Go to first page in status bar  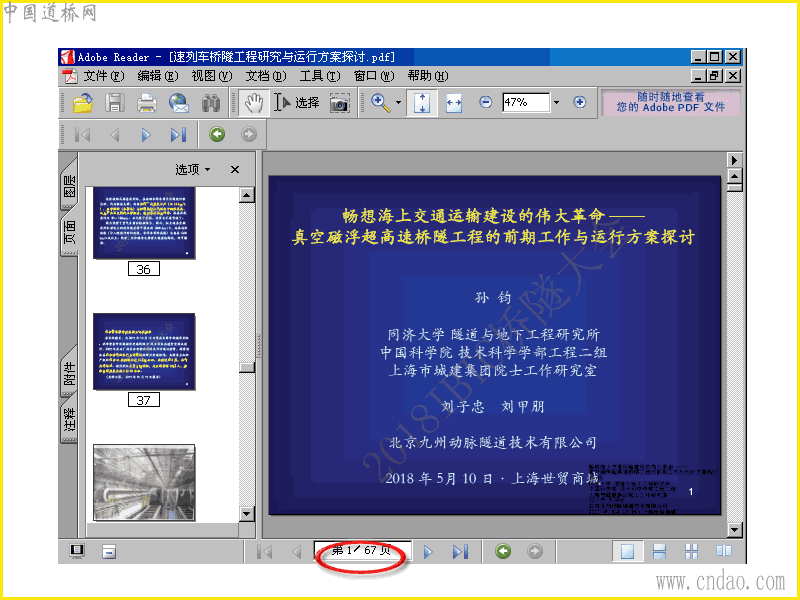pos(264,552)
